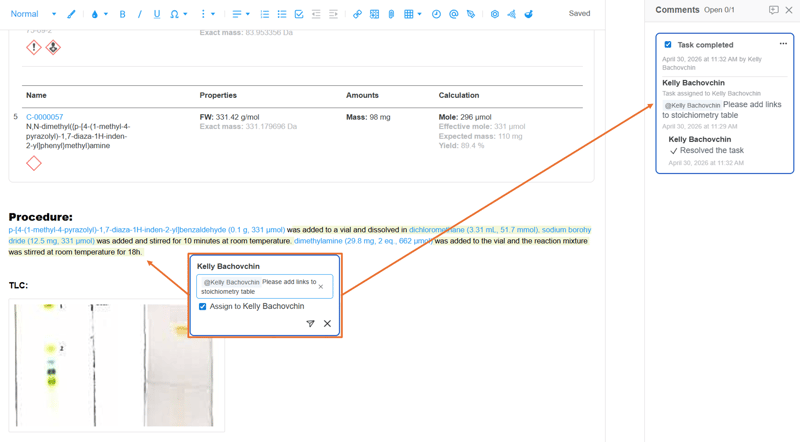The image size is (800, 442).
Task: Insert a hyperlink with the link icon
Action: [357, 14]
